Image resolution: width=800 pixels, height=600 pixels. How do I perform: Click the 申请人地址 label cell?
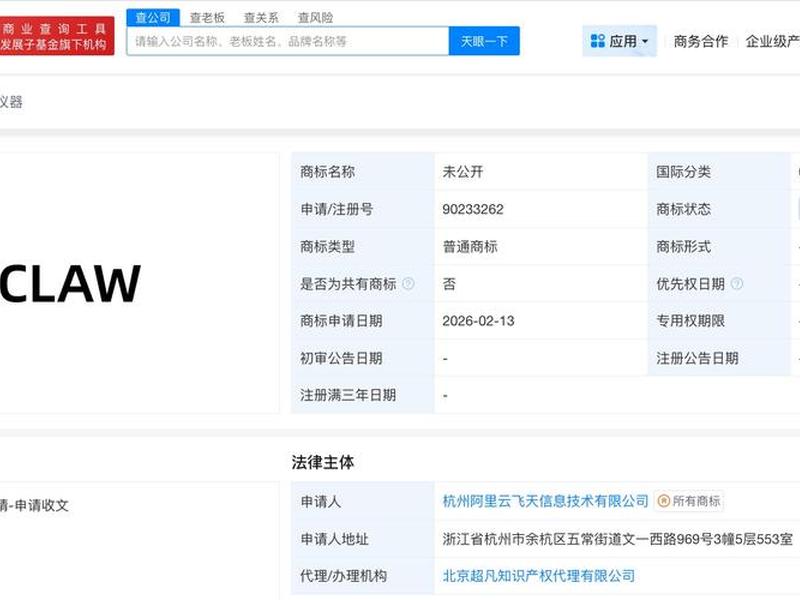click(363, 539)
